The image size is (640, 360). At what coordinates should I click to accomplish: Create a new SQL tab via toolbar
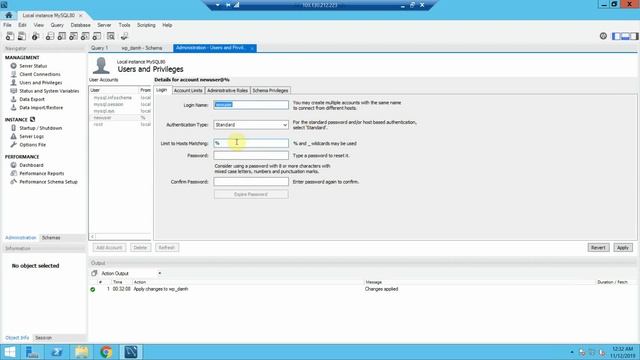[x=10, y=36]
